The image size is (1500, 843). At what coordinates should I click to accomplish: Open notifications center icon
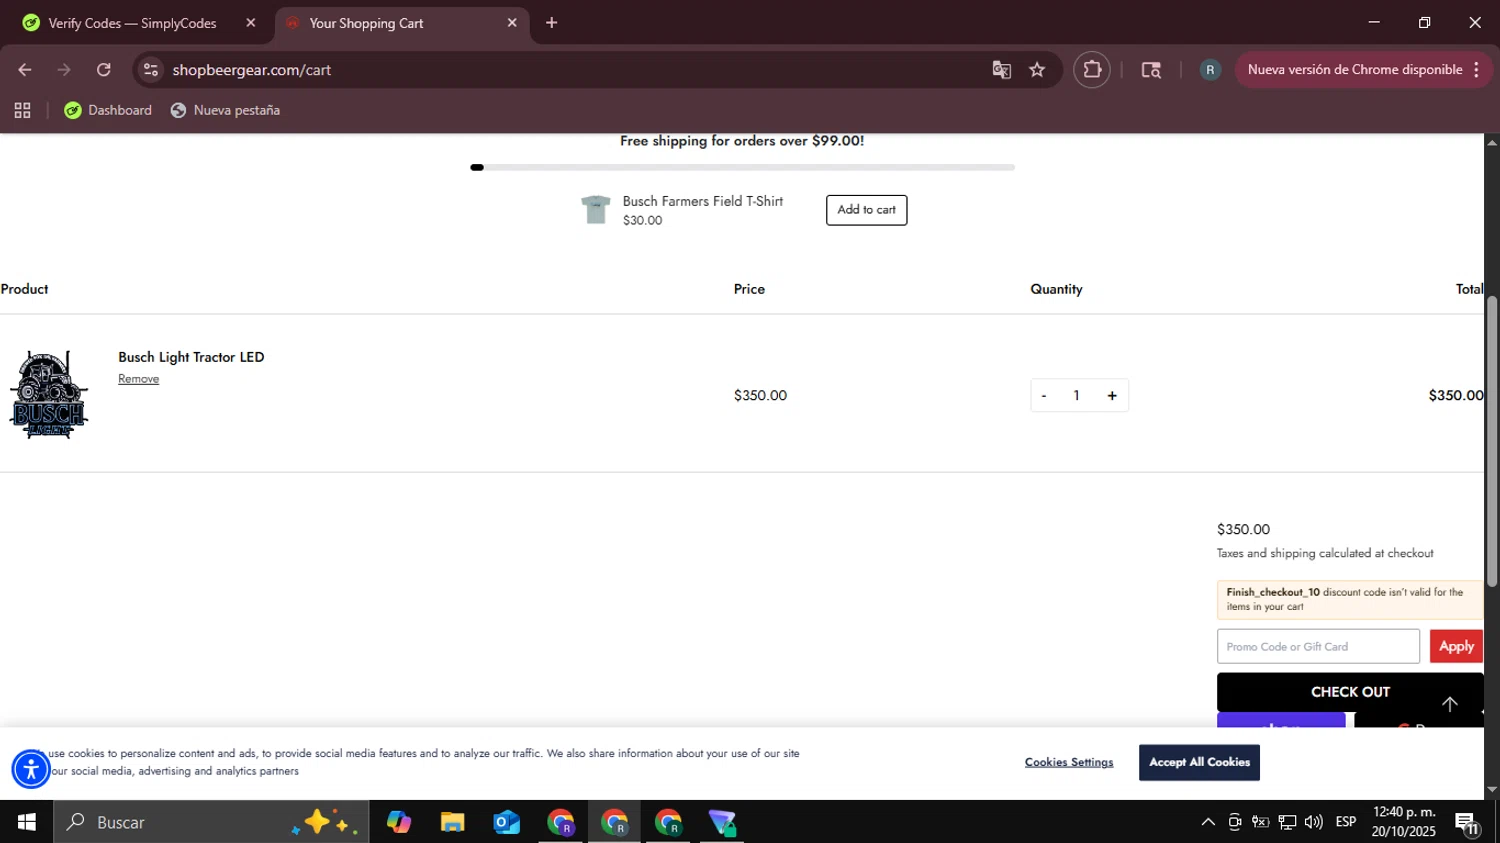[x=1467, y=823]
